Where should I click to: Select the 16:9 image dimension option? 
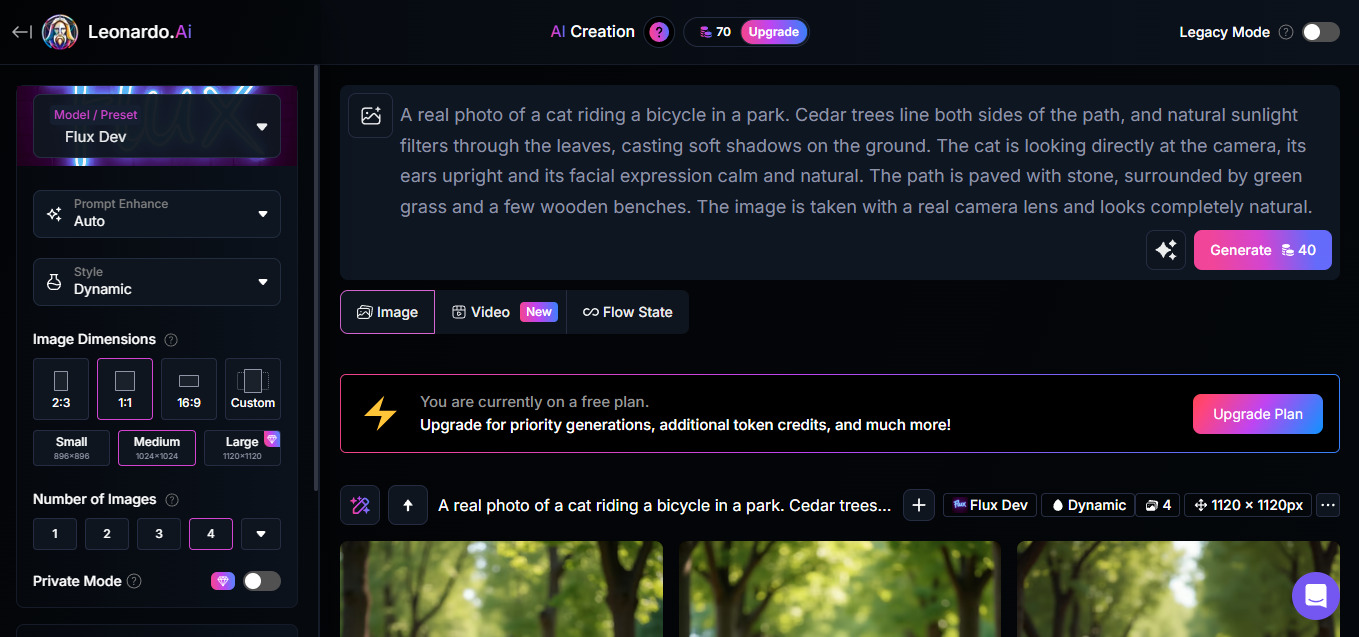click(x=189, y=389)
